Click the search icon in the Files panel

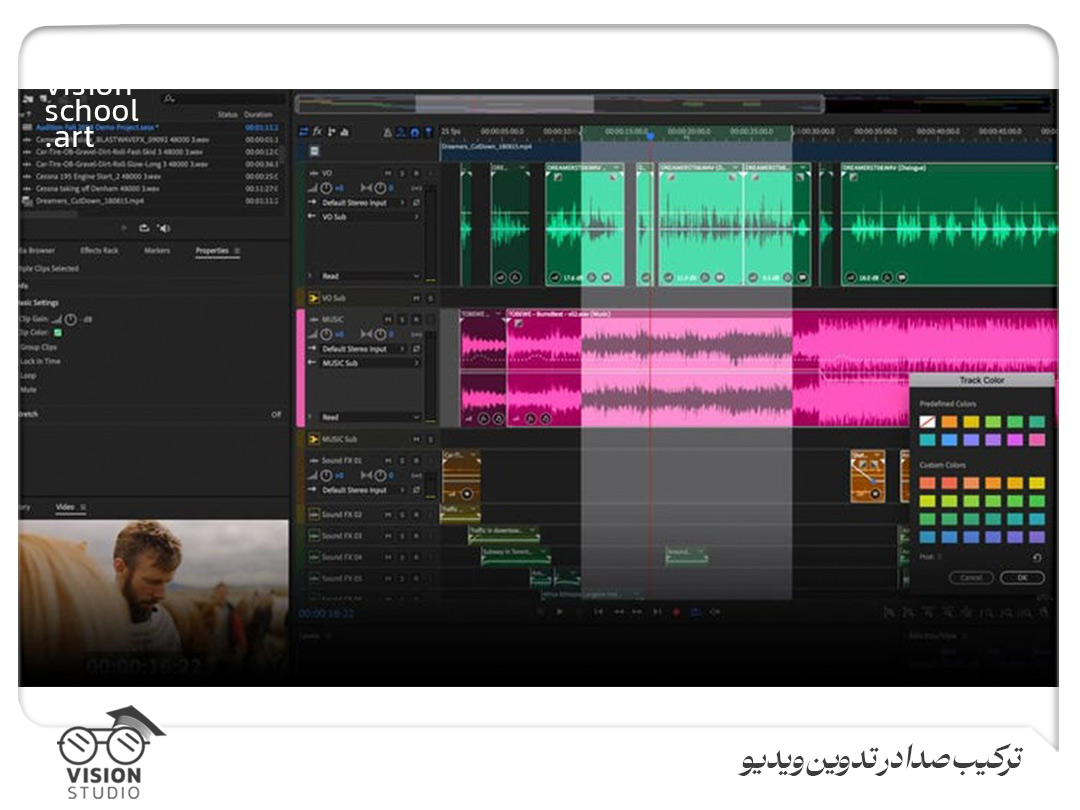tap(169, 99)
